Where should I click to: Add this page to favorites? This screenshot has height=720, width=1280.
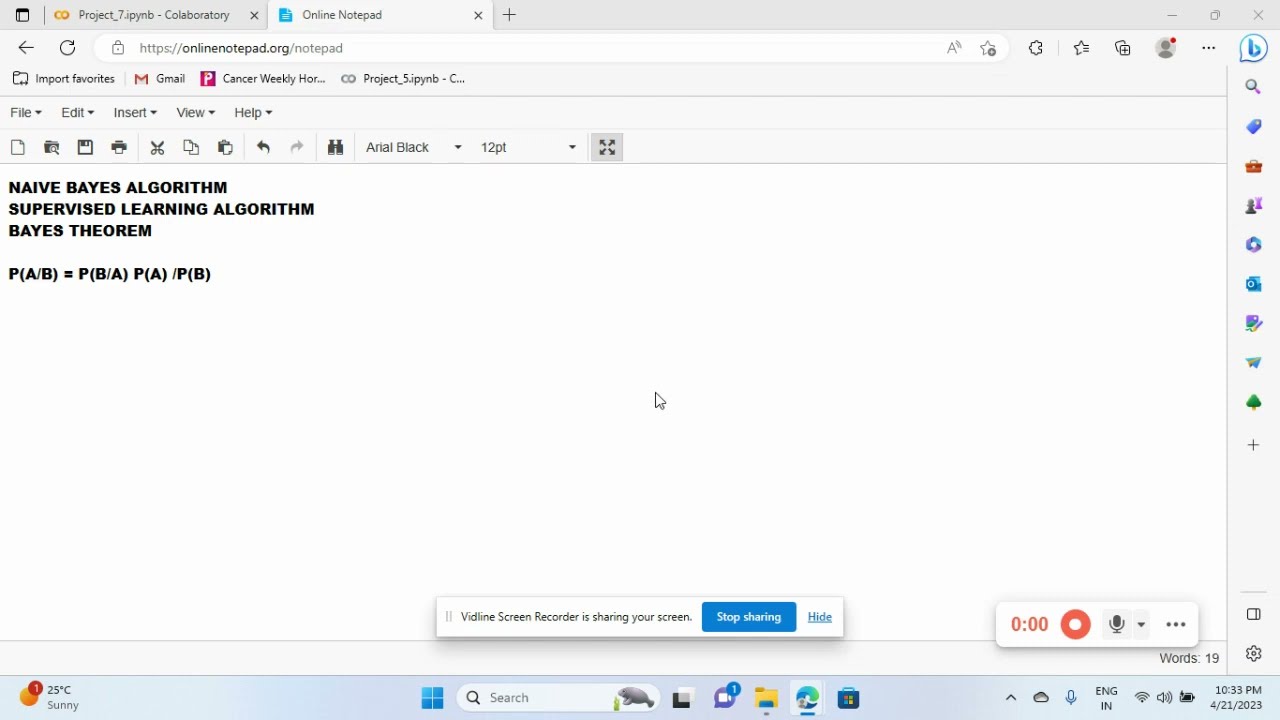(988, 48)
